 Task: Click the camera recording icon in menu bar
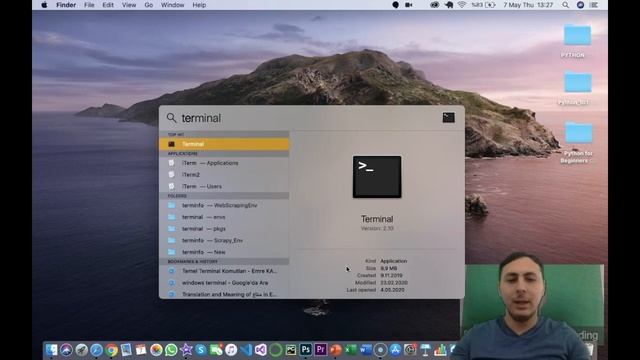point(409,5)
